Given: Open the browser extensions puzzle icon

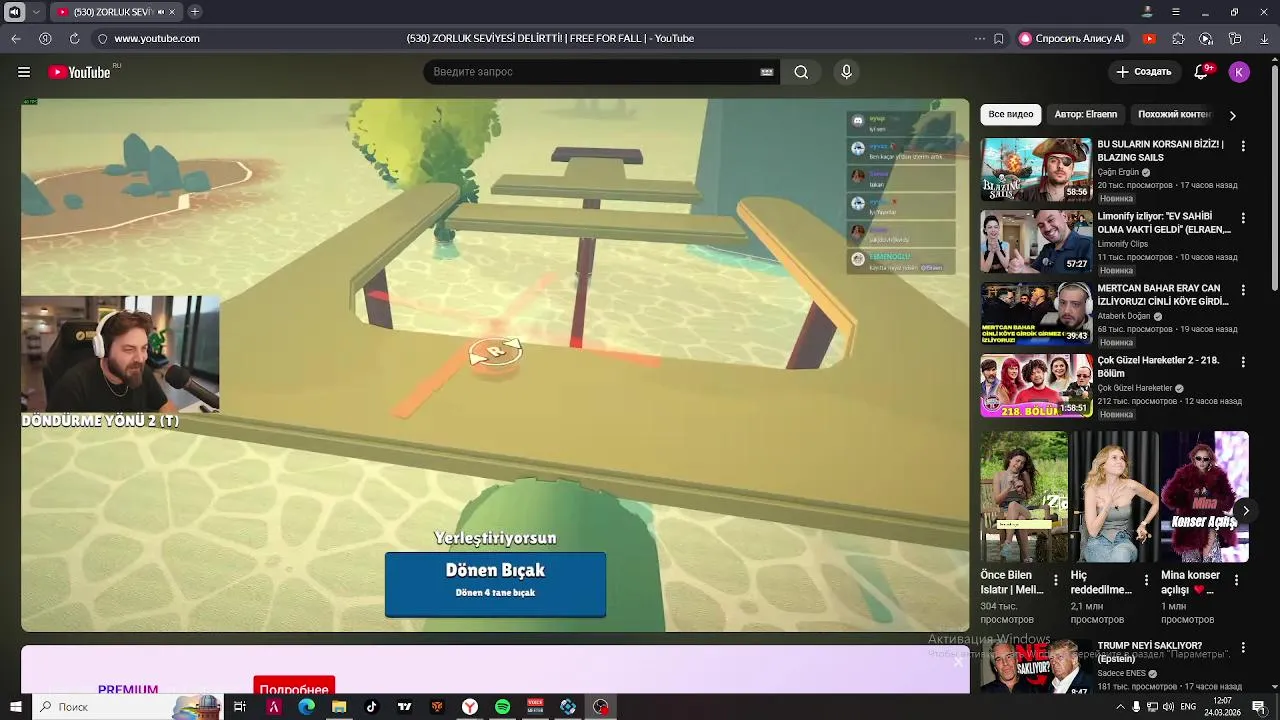Looking at the screenshot, I should pyautogui.click(x=1178, y=38).
